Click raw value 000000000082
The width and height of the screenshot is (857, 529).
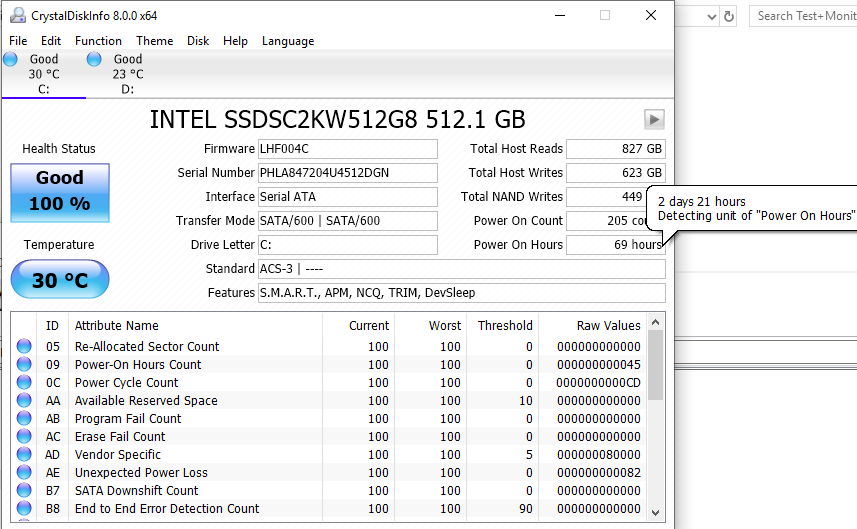click(598, 473)
